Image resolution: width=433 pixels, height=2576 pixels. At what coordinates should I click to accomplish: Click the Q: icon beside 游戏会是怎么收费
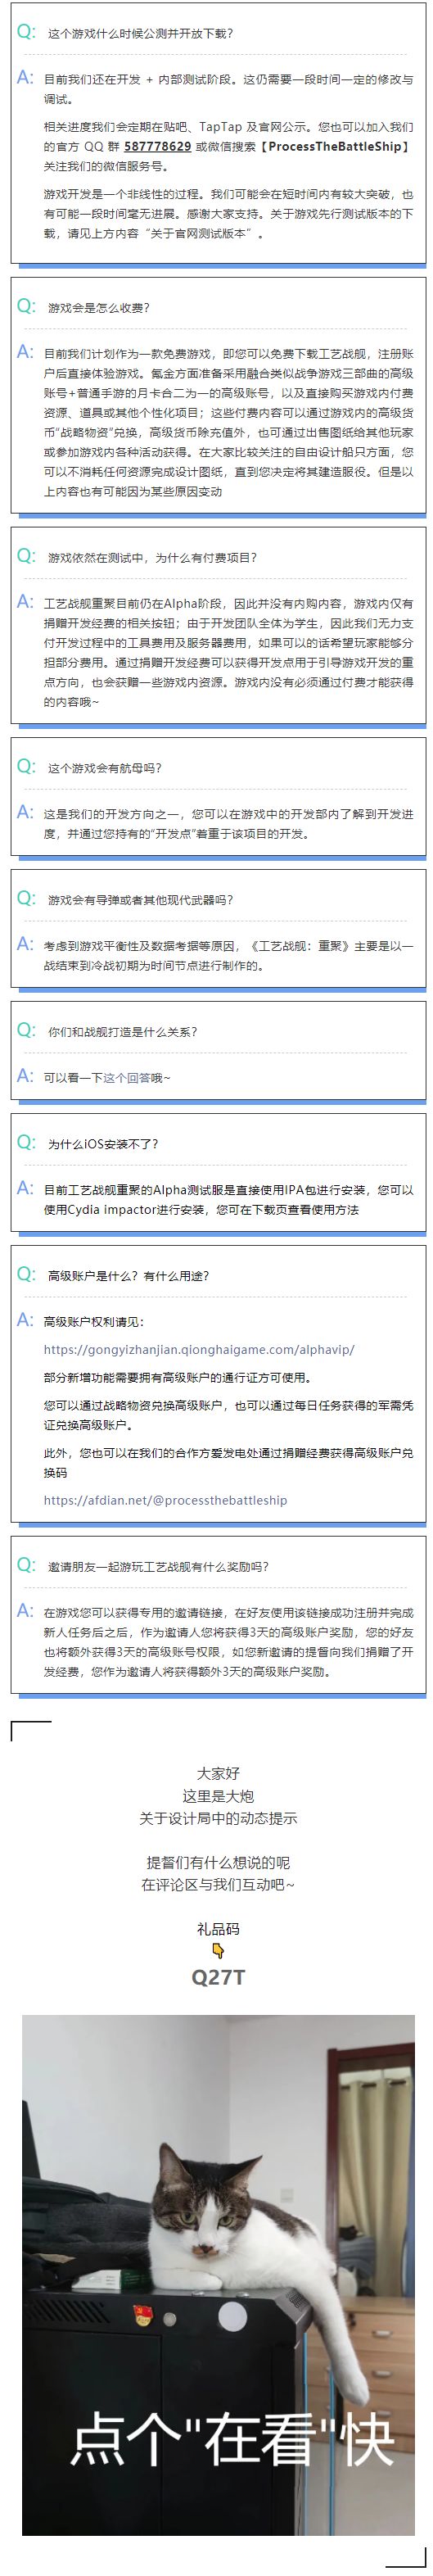pyautogui.click(x=26, y=306)
